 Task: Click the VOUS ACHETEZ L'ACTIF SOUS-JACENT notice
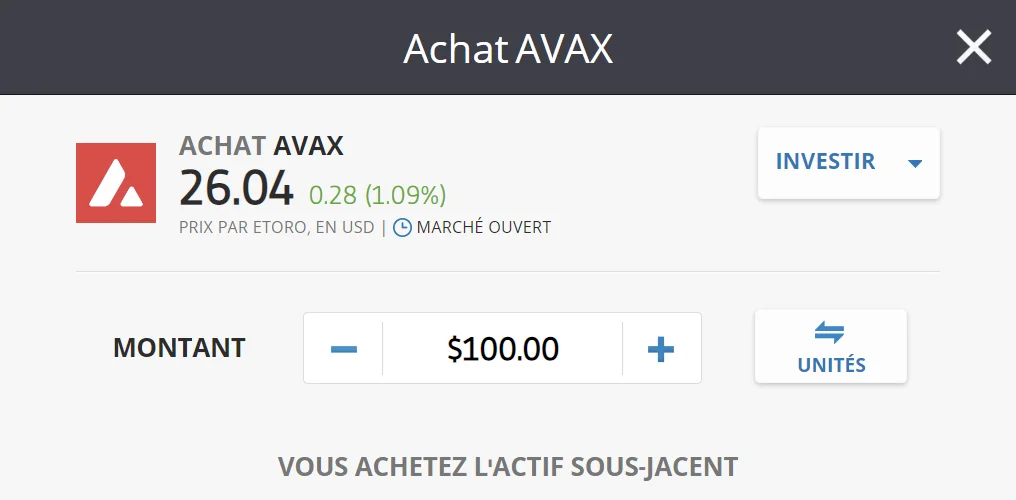(x=507, y=466)
